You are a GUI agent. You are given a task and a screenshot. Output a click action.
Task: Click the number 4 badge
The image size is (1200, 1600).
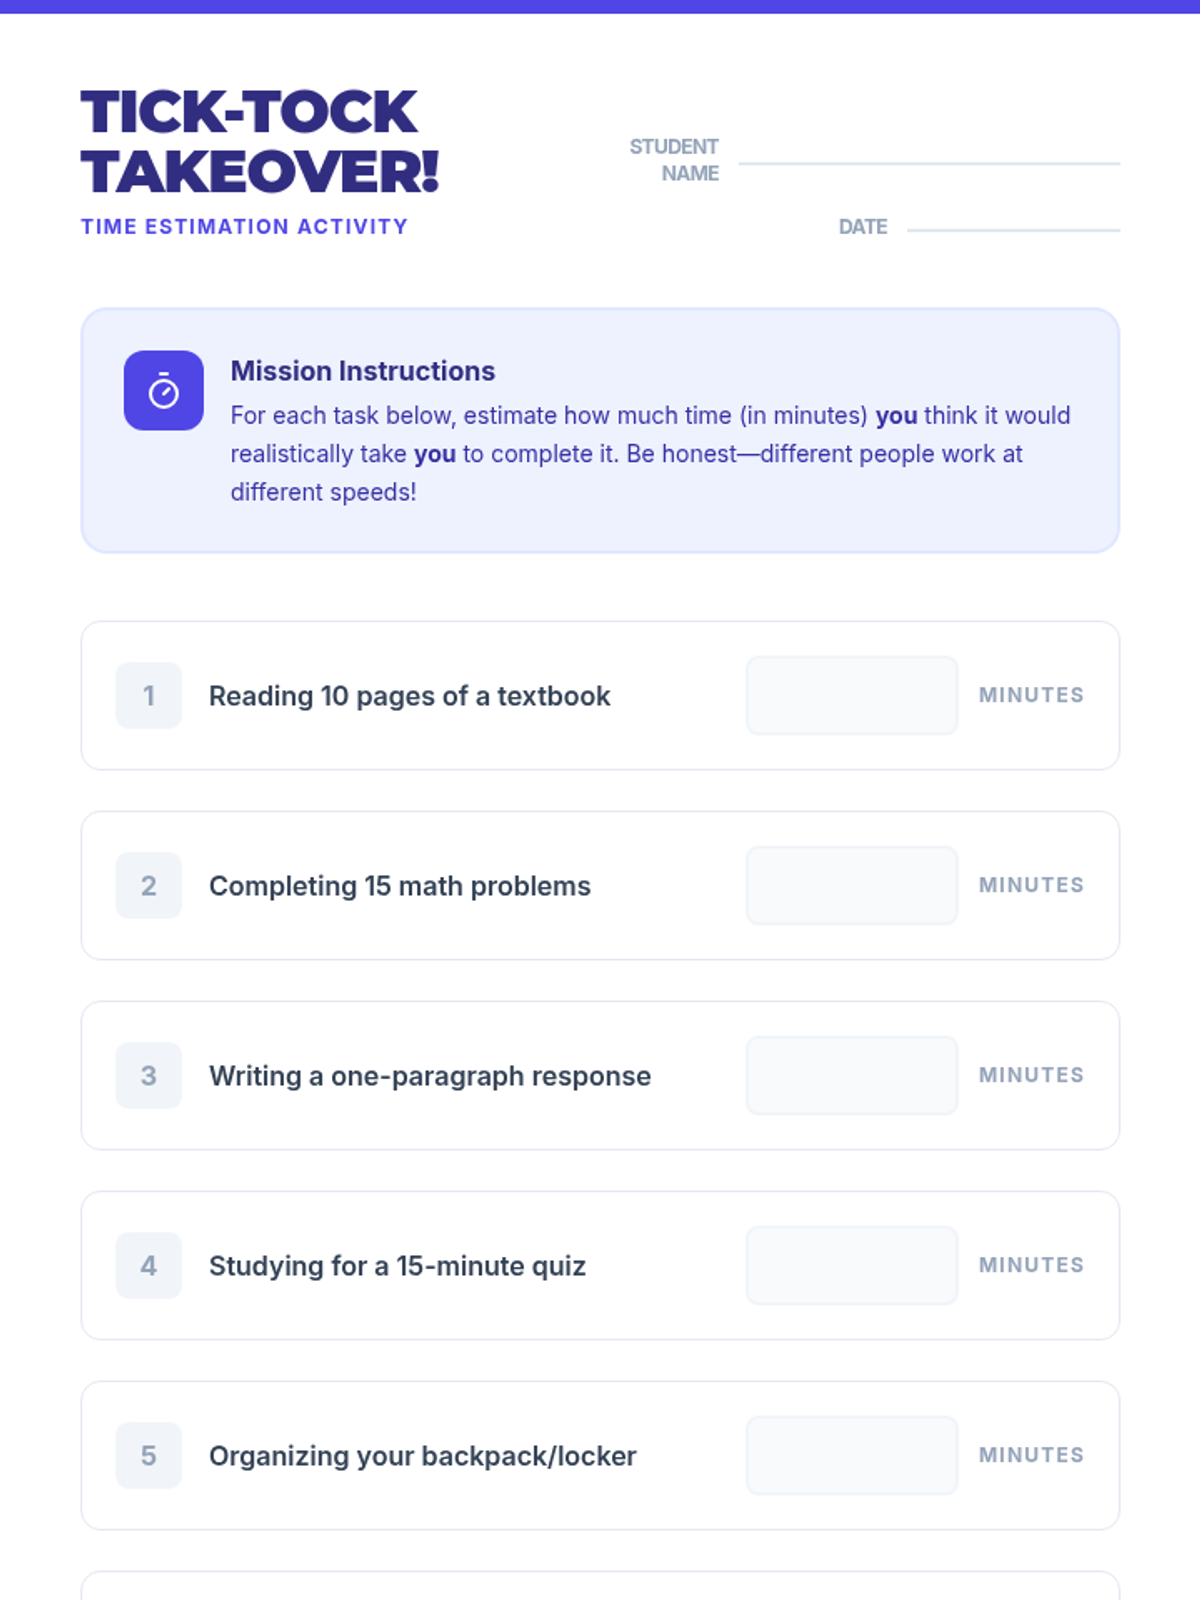click(149, 1265)
